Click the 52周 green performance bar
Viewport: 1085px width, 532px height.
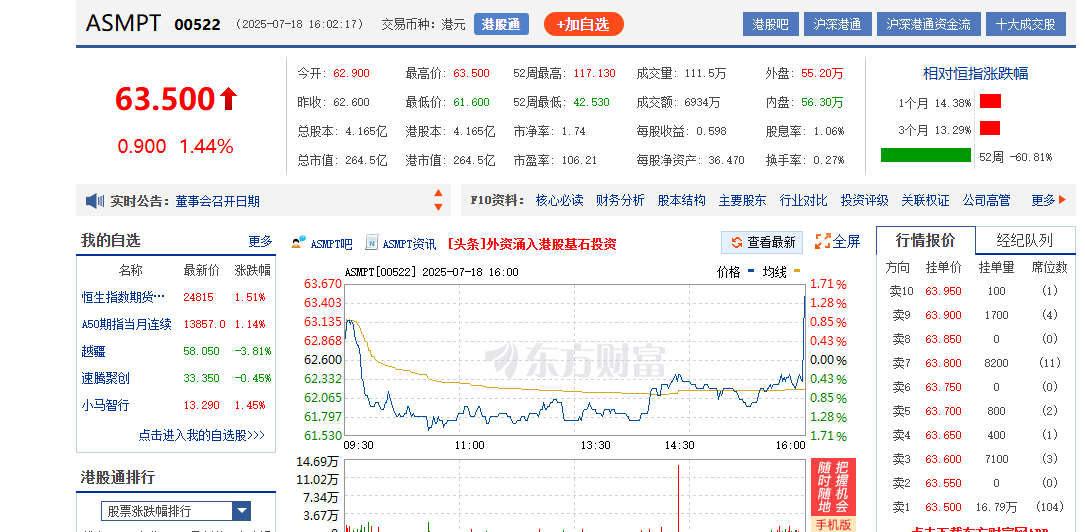[x=926, y=155]
